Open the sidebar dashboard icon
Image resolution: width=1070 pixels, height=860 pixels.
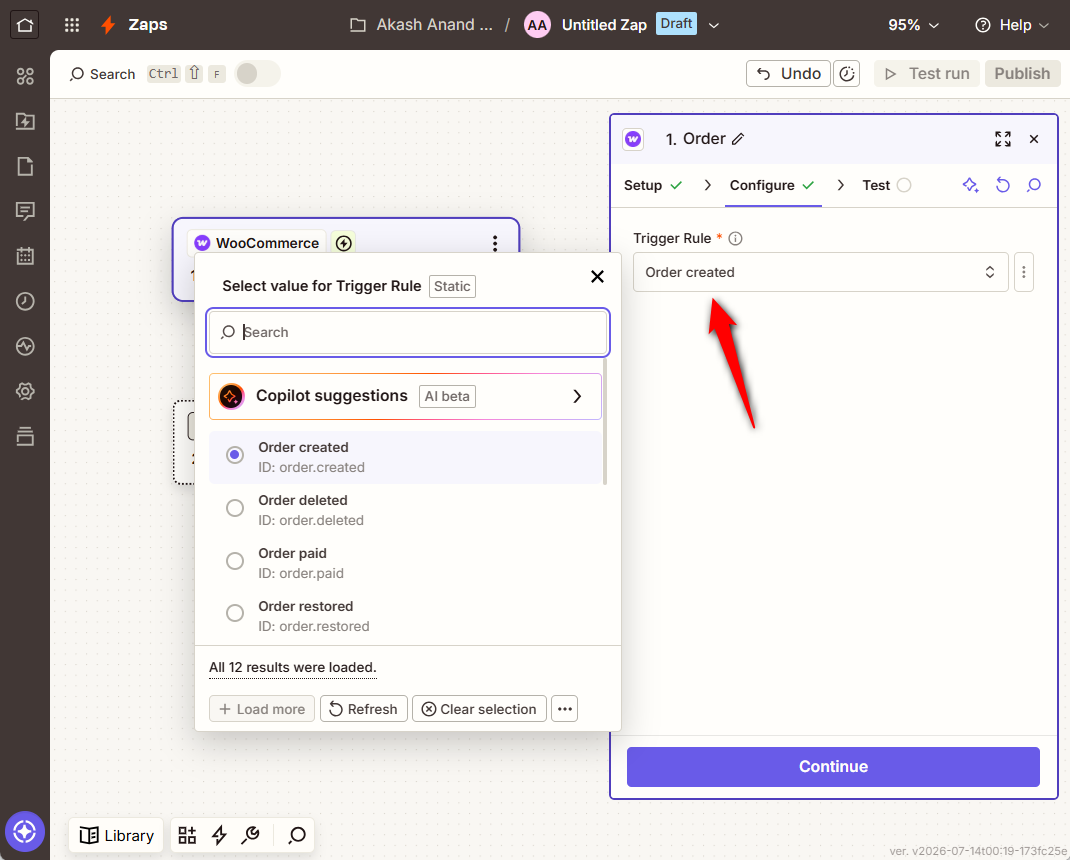25,76
